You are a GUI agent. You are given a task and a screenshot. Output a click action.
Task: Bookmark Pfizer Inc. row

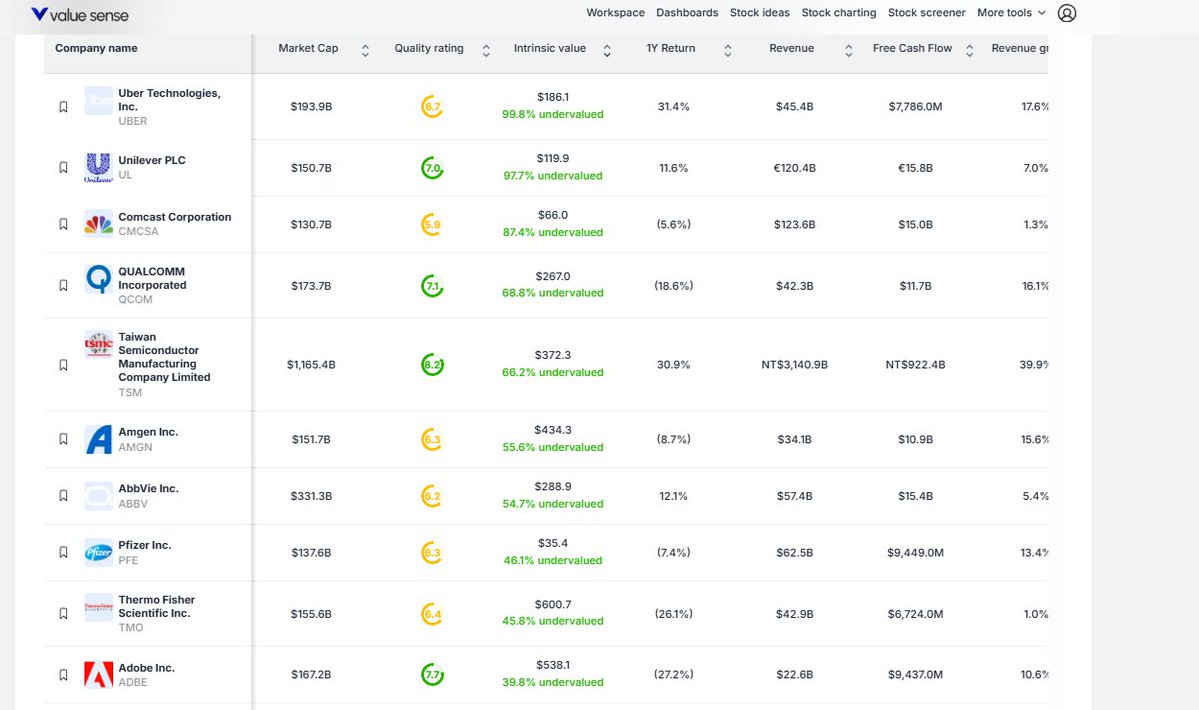(63, 552)
